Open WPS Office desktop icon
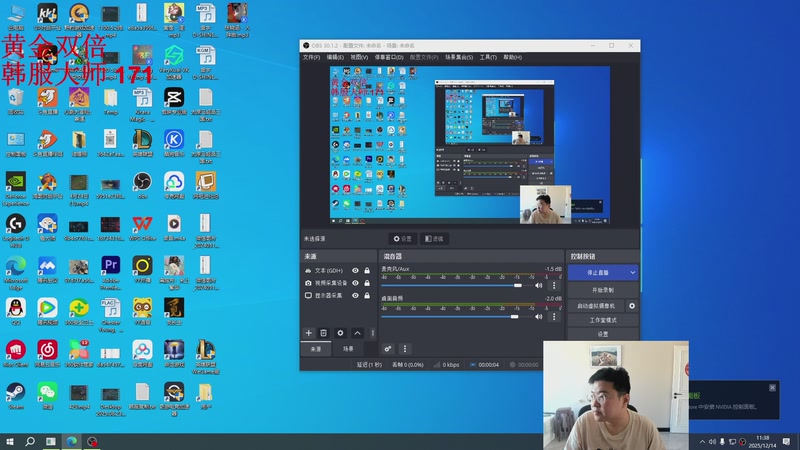The height and width of the screenshot is (450, 800). point(142,228)
